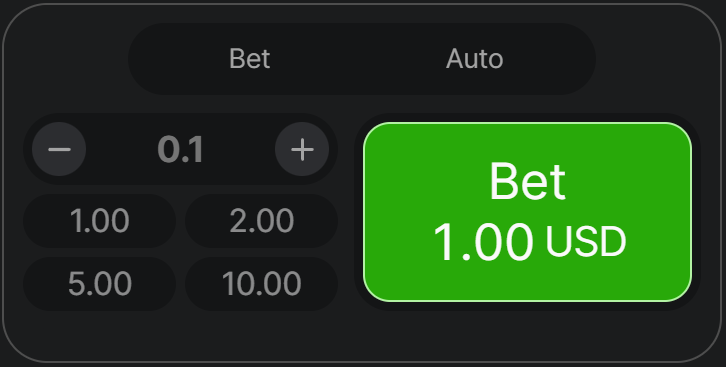Switch to the Auto tab
726x367 pixels.
point(475,59)
